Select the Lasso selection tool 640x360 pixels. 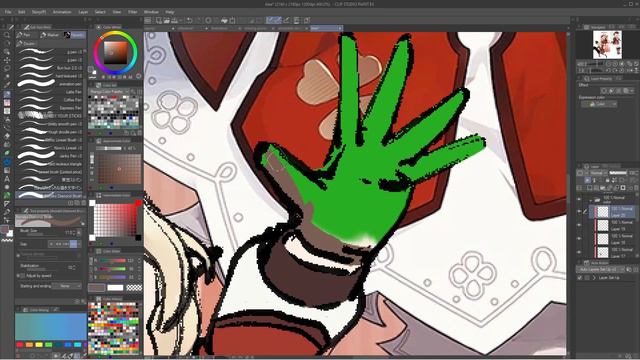[x=7, y=68]
